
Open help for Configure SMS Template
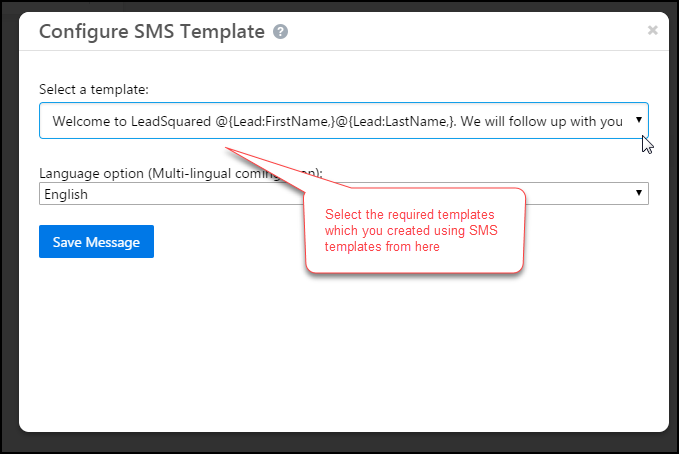280,32
